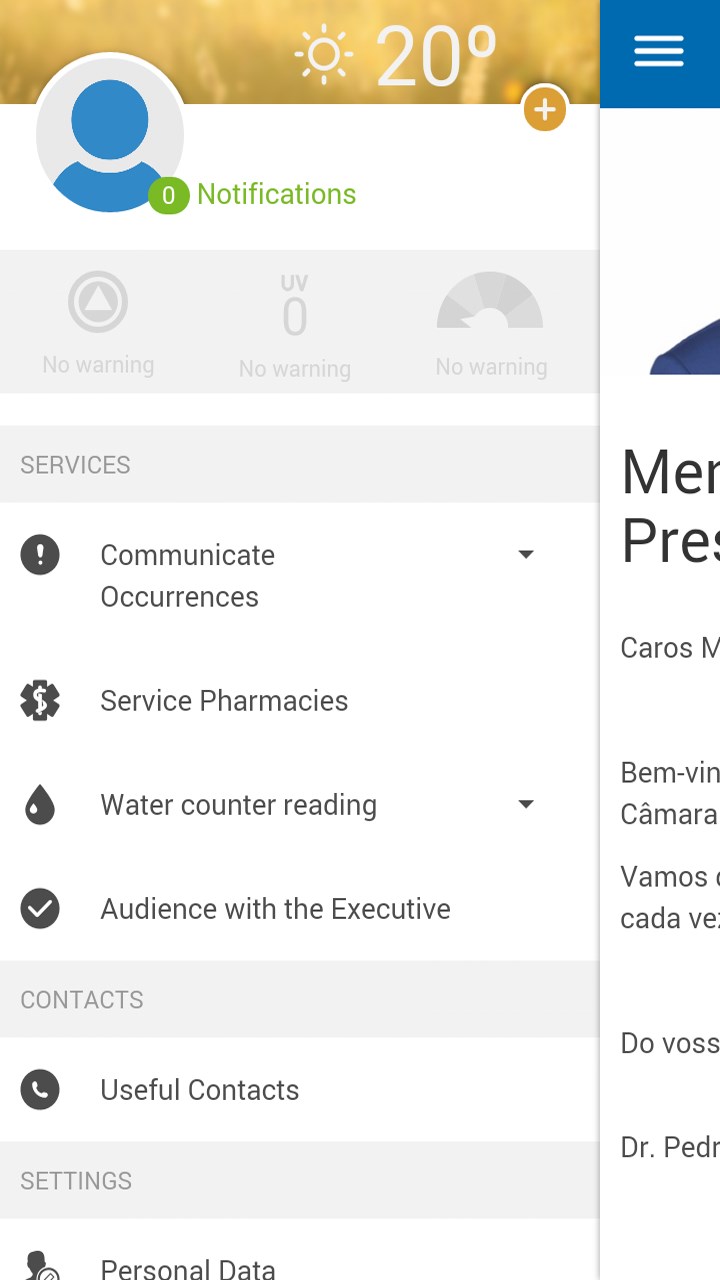Tap the orange plus button

click(545, 108)
